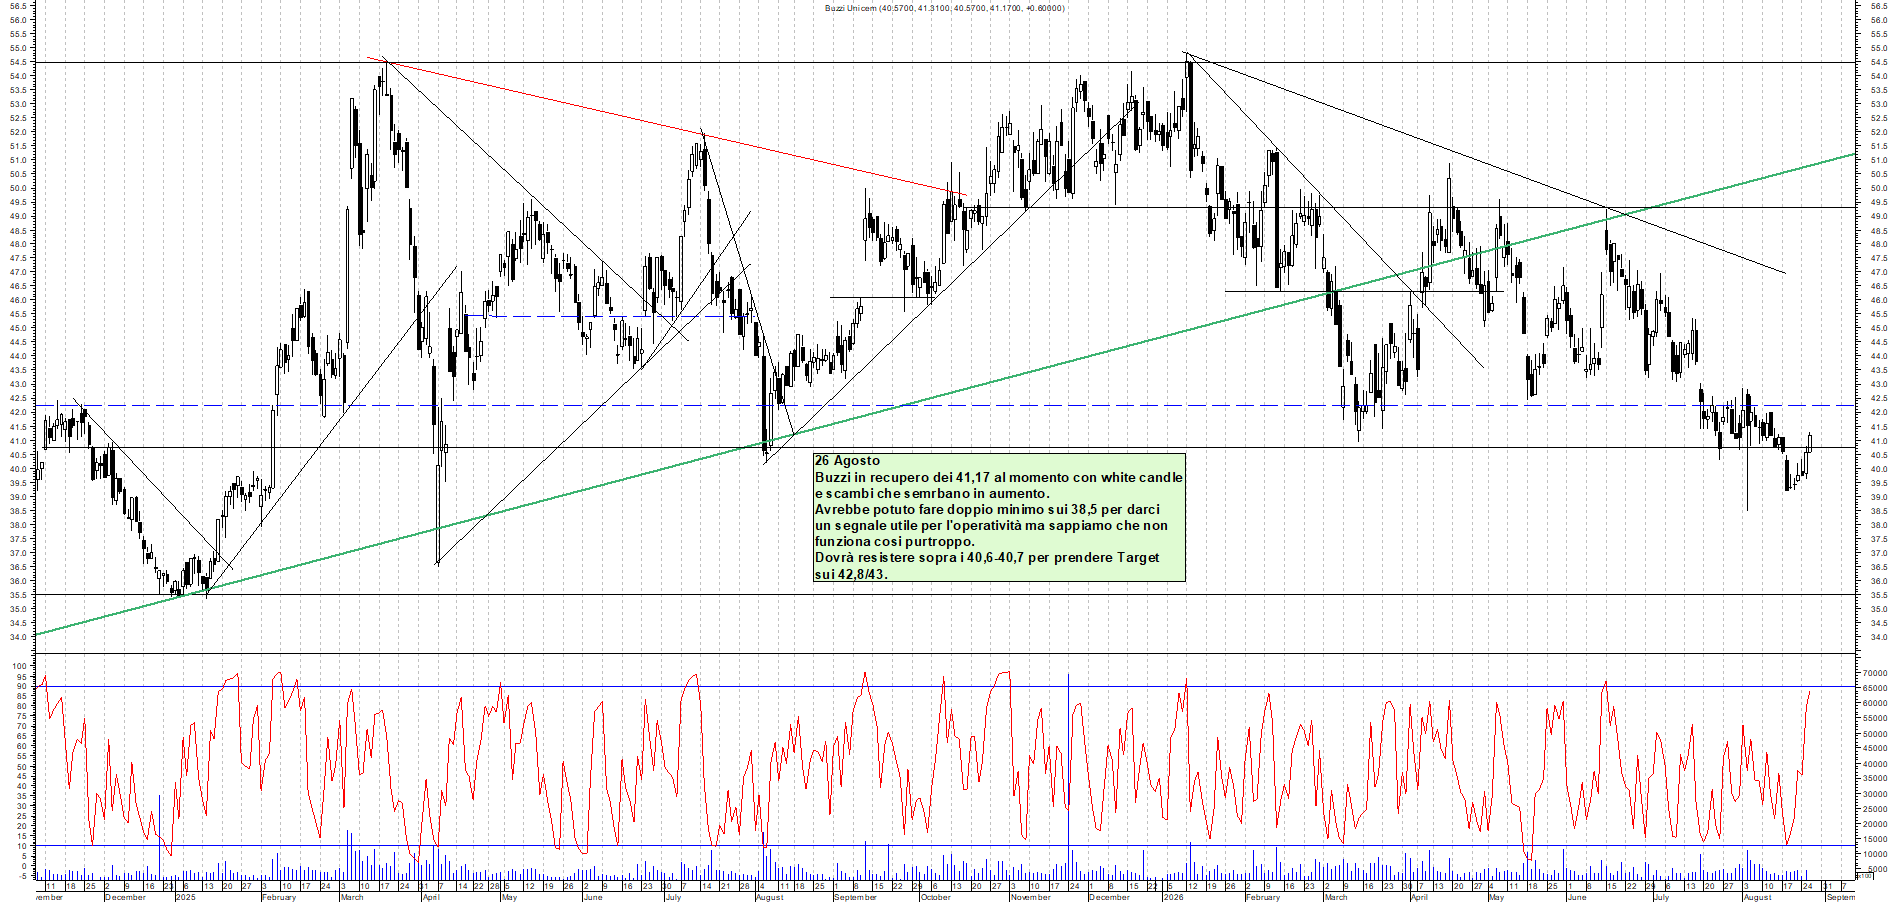1890x902 pixels.
Task: Click the note line 'e scambi che sembrano in aumento.'
Action: coord(932,494)
